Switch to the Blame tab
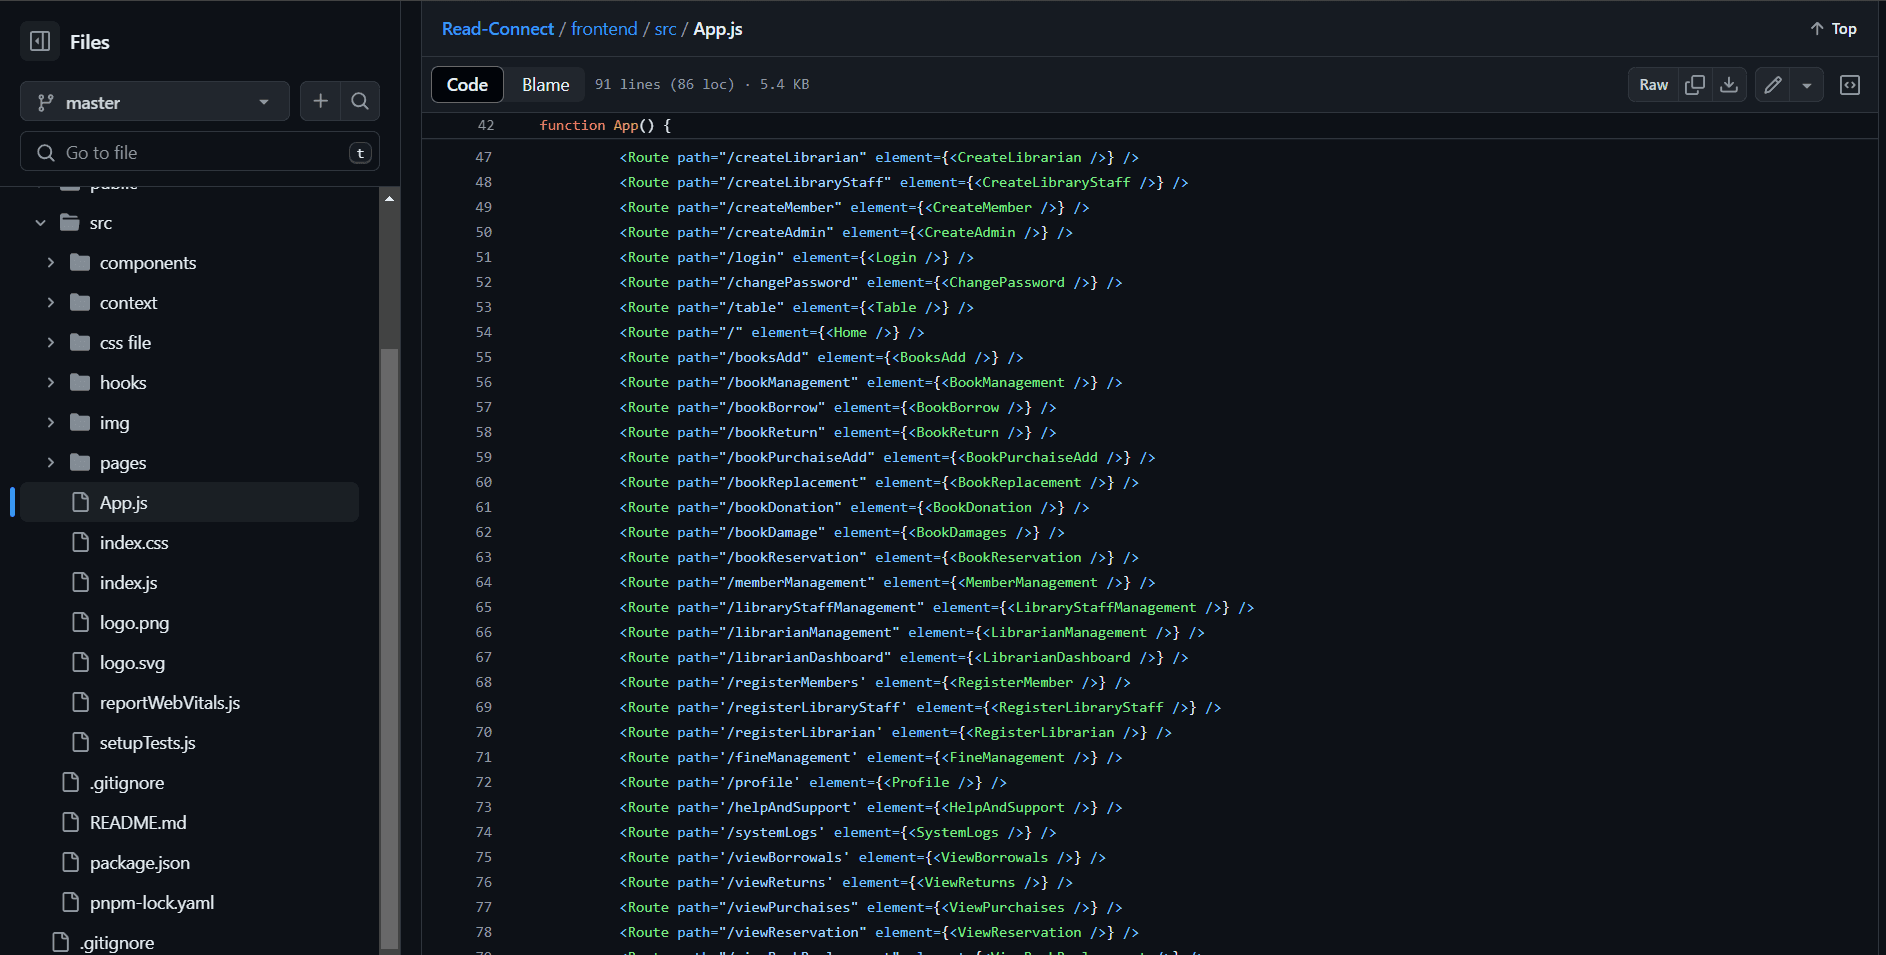 pyautogui.click(x=546, y=84)
